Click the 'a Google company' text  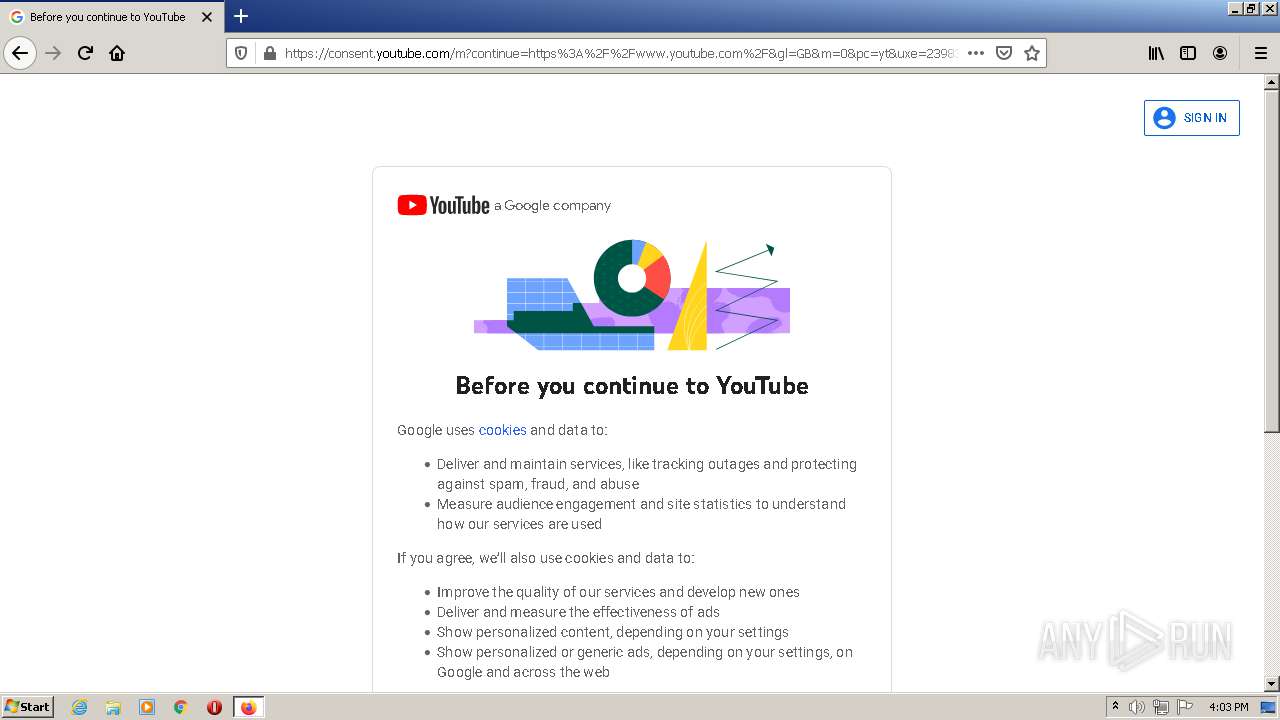[552, 206]
